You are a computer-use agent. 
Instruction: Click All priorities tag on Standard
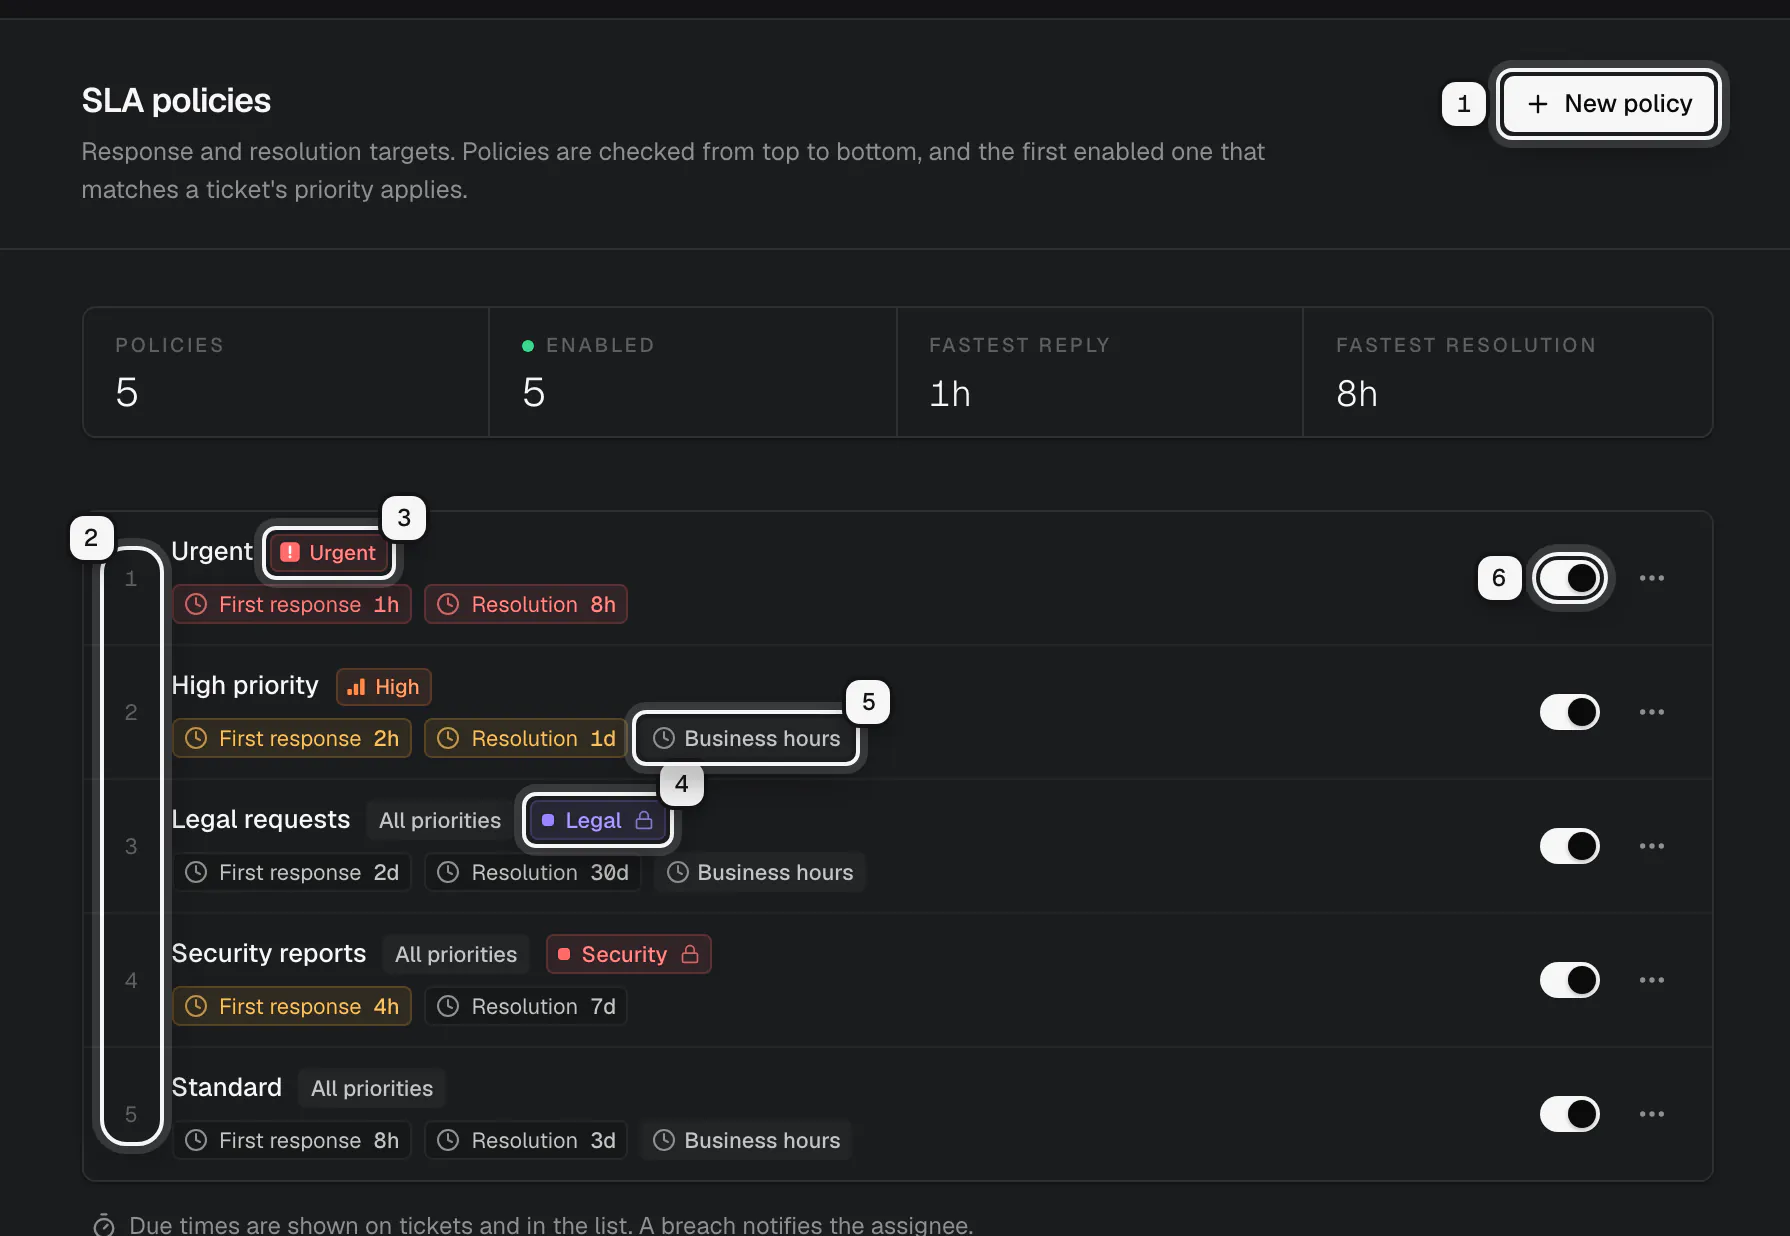[372, 1088]
